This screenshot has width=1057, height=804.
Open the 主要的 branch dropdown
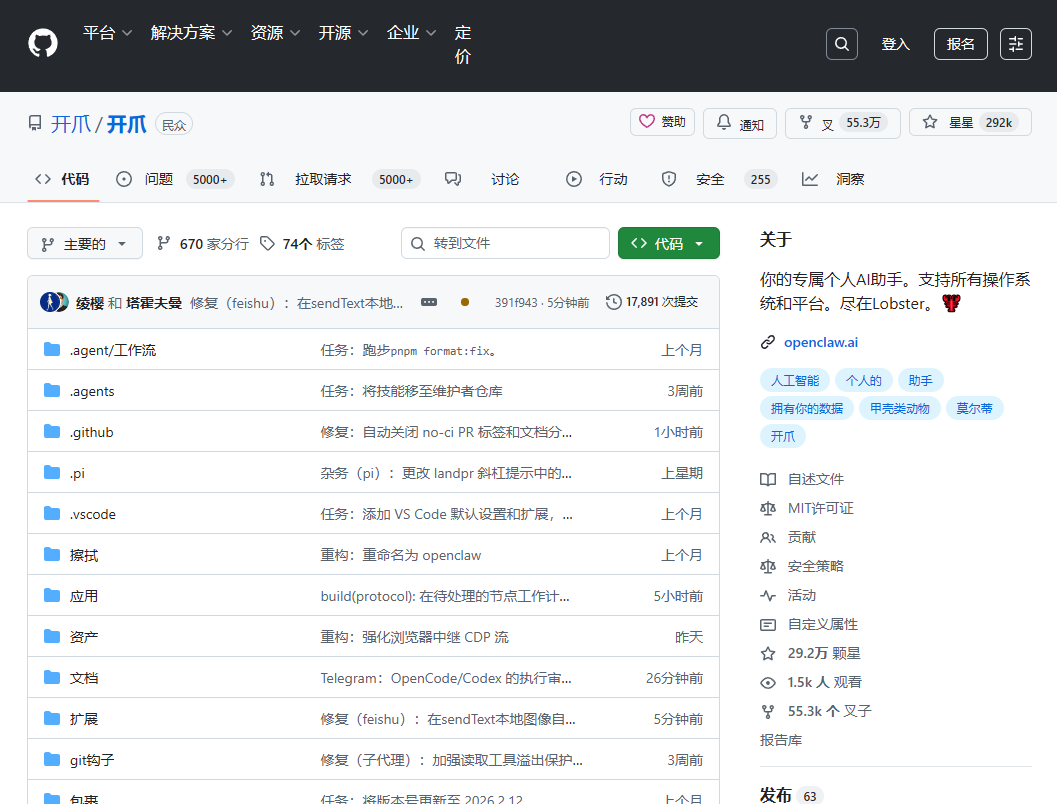[85, 243]
